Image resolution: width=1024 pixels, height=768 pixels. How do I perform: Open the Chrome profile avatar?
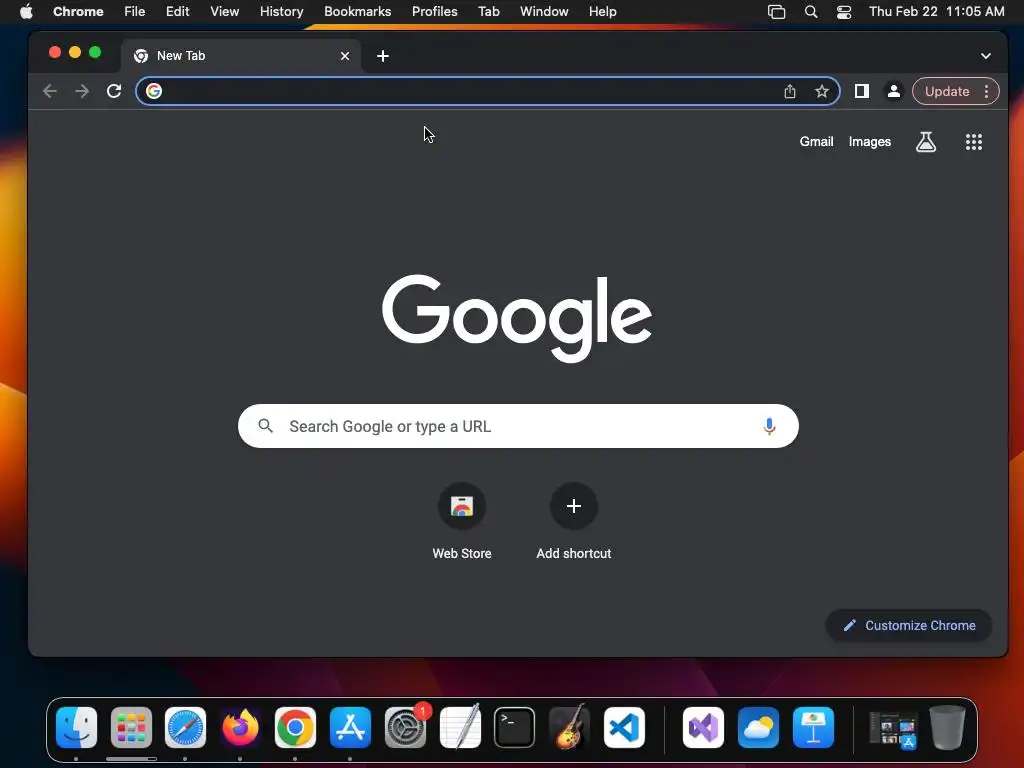pyautogui.click(x=893, y=91)
